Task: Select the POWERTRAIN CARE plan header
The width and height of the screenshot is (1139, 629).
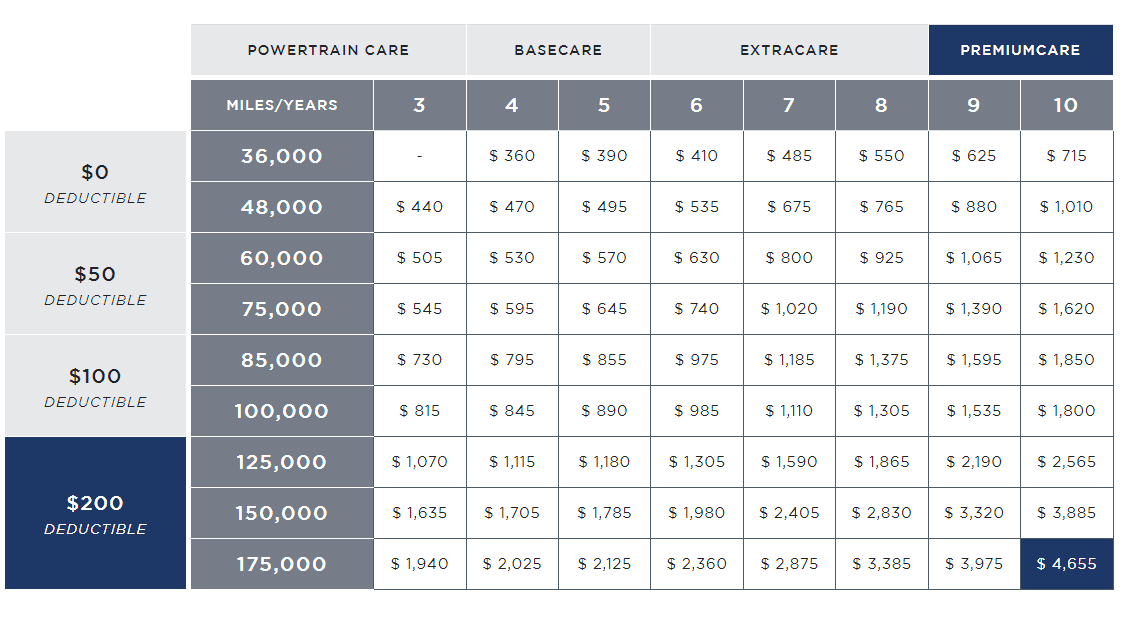Action: coord(328,50)
